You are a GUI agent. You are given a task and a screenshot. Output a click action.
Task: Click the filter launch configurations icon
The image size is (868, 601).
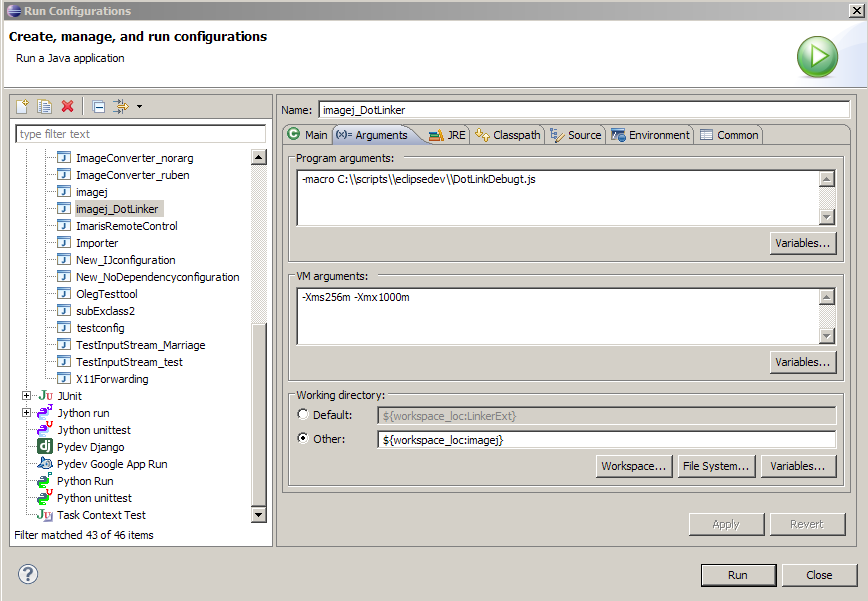pyautogui.click(x=121, y=107)
